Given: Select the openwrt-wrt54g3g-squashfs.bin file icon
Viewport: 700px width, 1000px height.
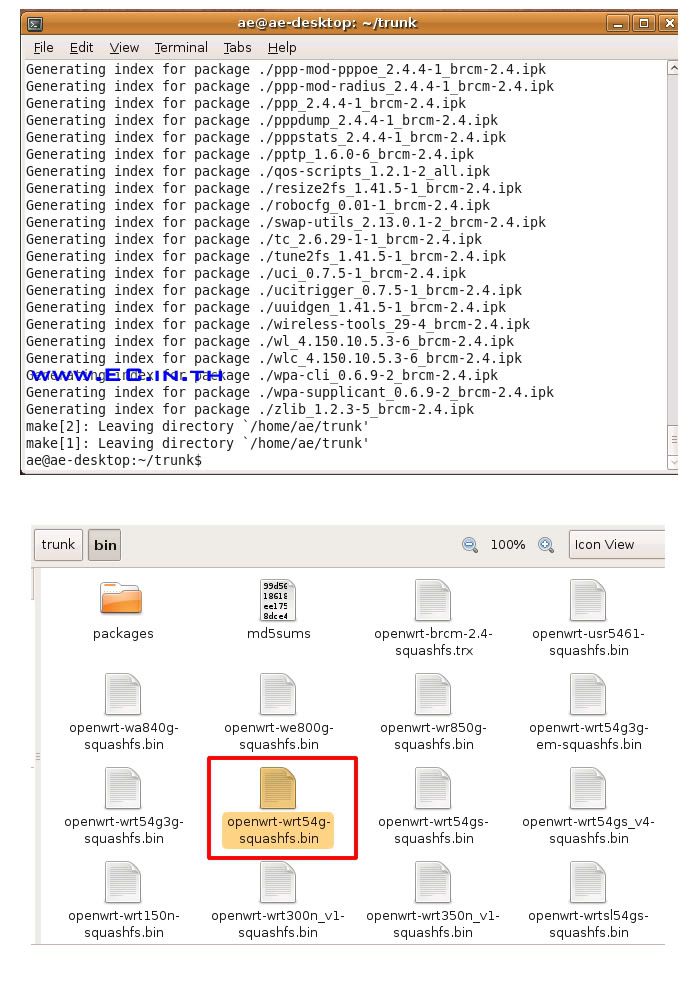Looking at the screenshot, I should pos(122,788).
